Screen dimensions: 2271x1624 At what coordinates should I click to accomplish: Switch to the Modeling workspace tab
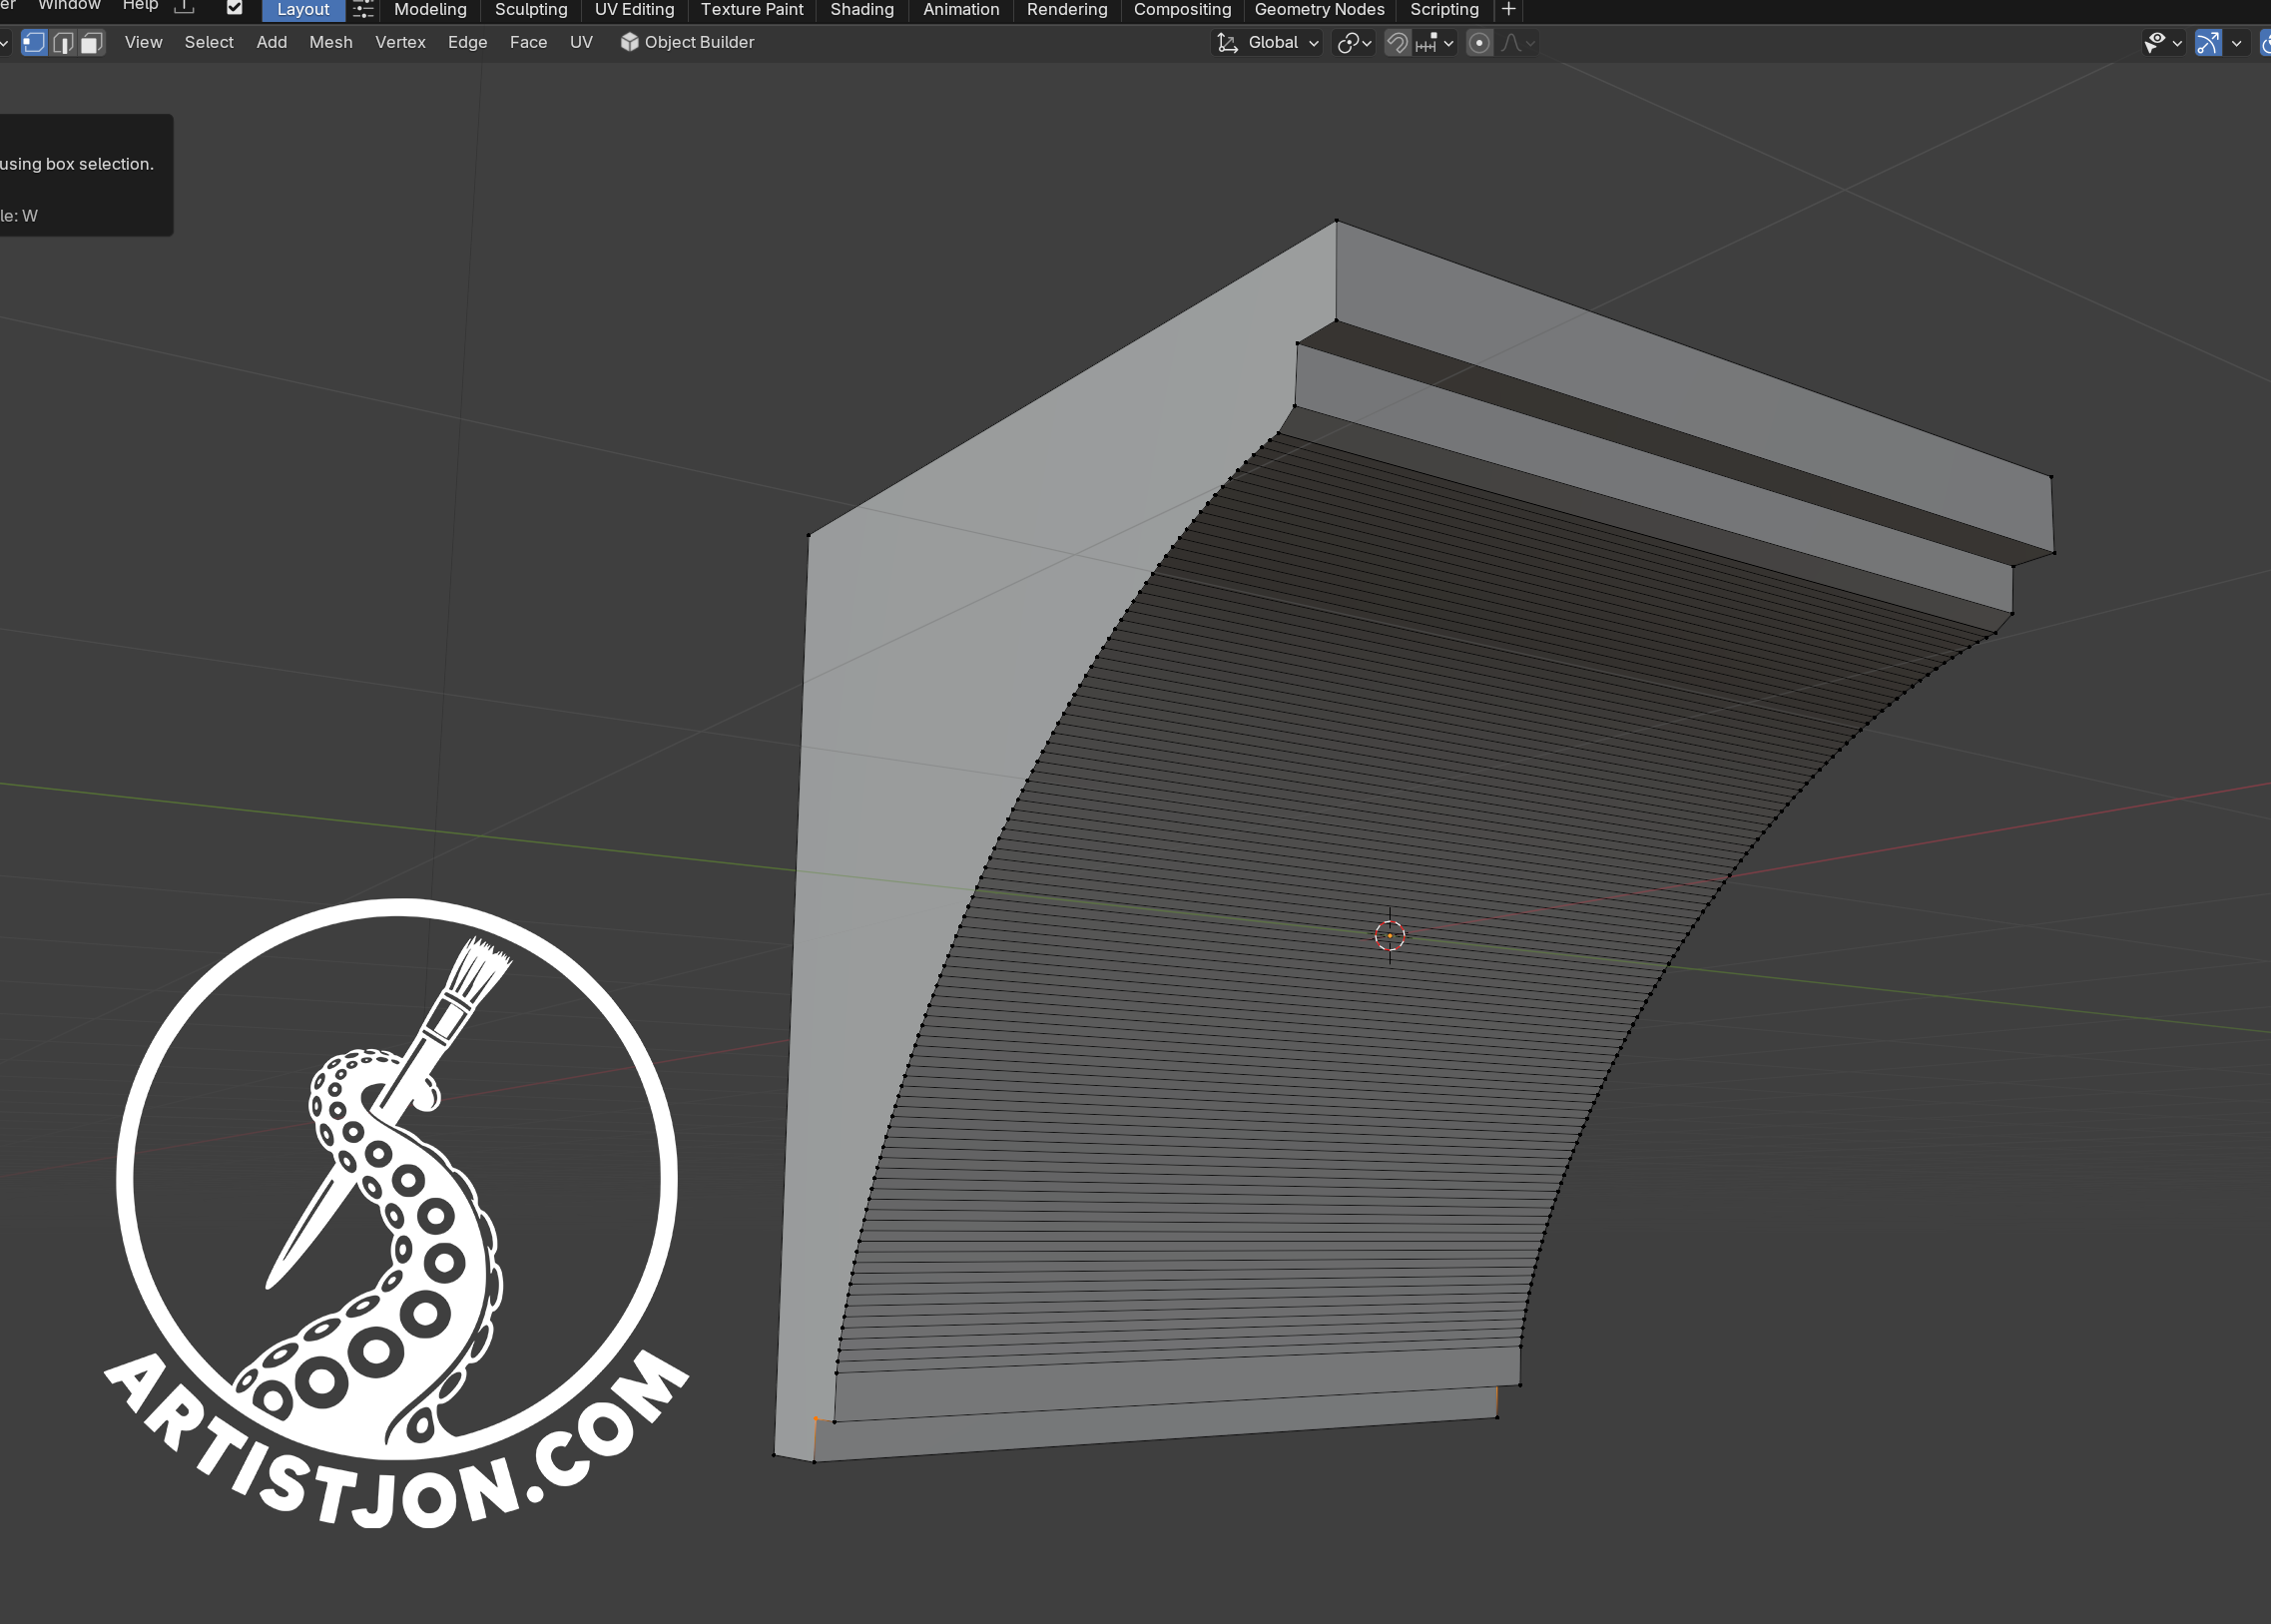click(x=430, y=10)
